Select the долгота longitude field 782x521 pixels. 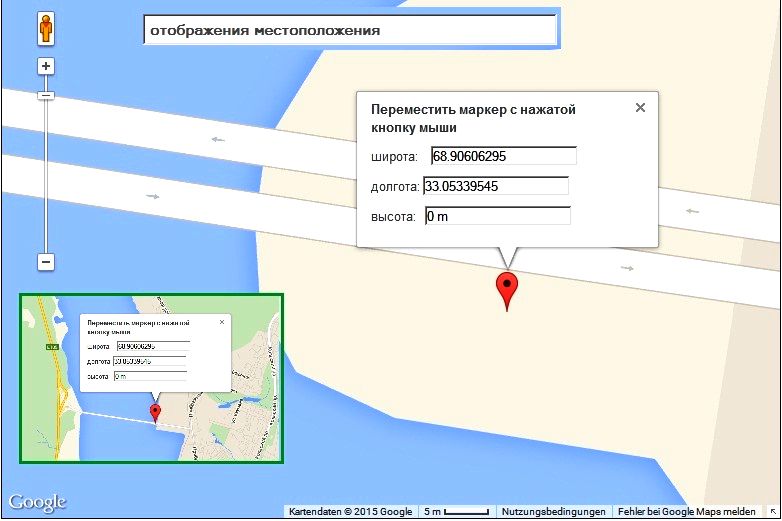coord(496,186)
